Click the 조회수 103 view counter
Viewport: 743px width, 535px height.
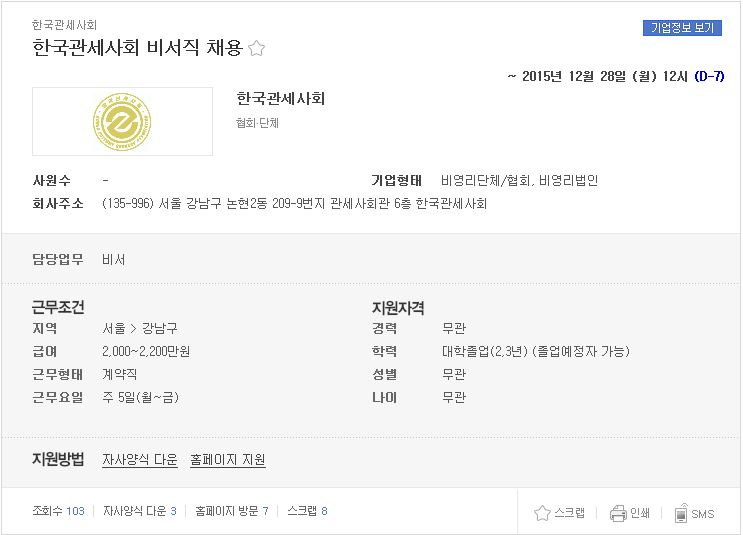pos(58,511)
